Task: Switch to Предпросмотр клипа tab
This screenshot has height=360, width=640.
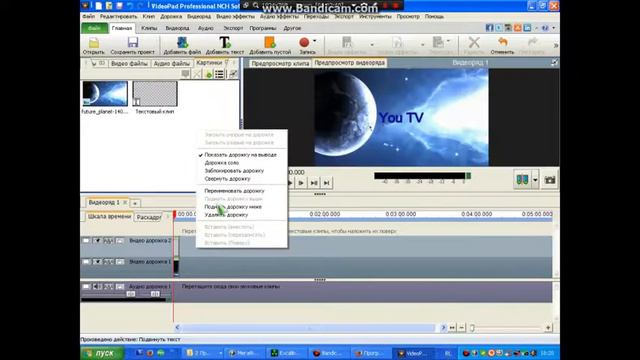Action: (x=280, y=63)
